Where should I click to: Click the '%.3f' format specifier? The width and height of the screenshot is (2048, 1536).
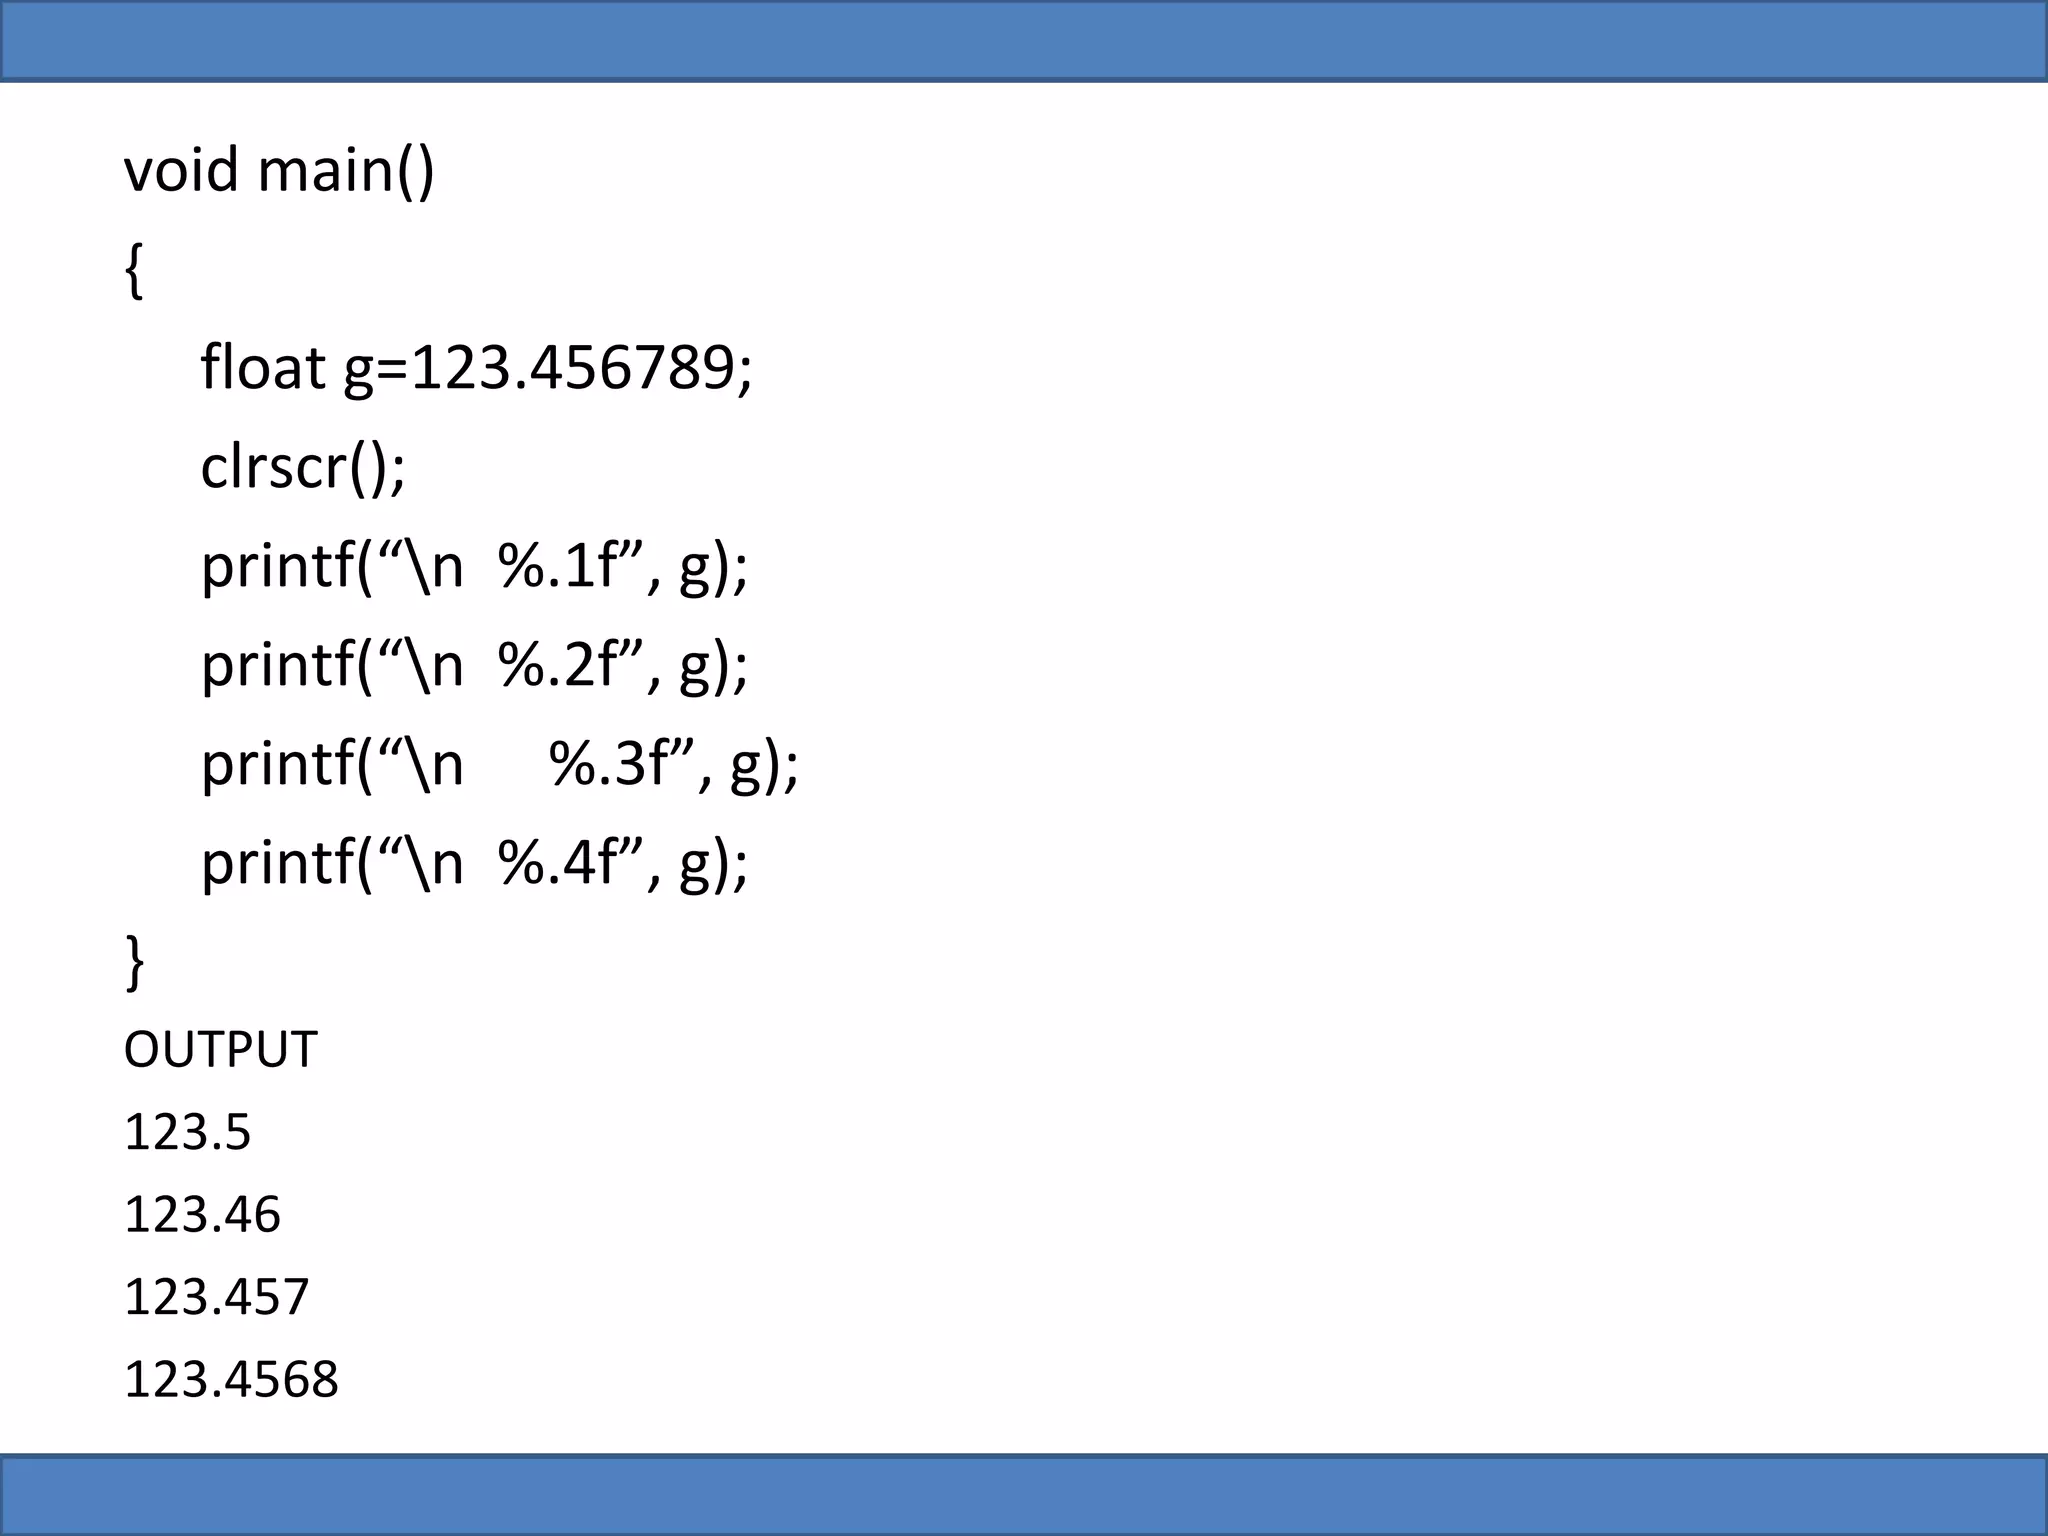point(608,763)
